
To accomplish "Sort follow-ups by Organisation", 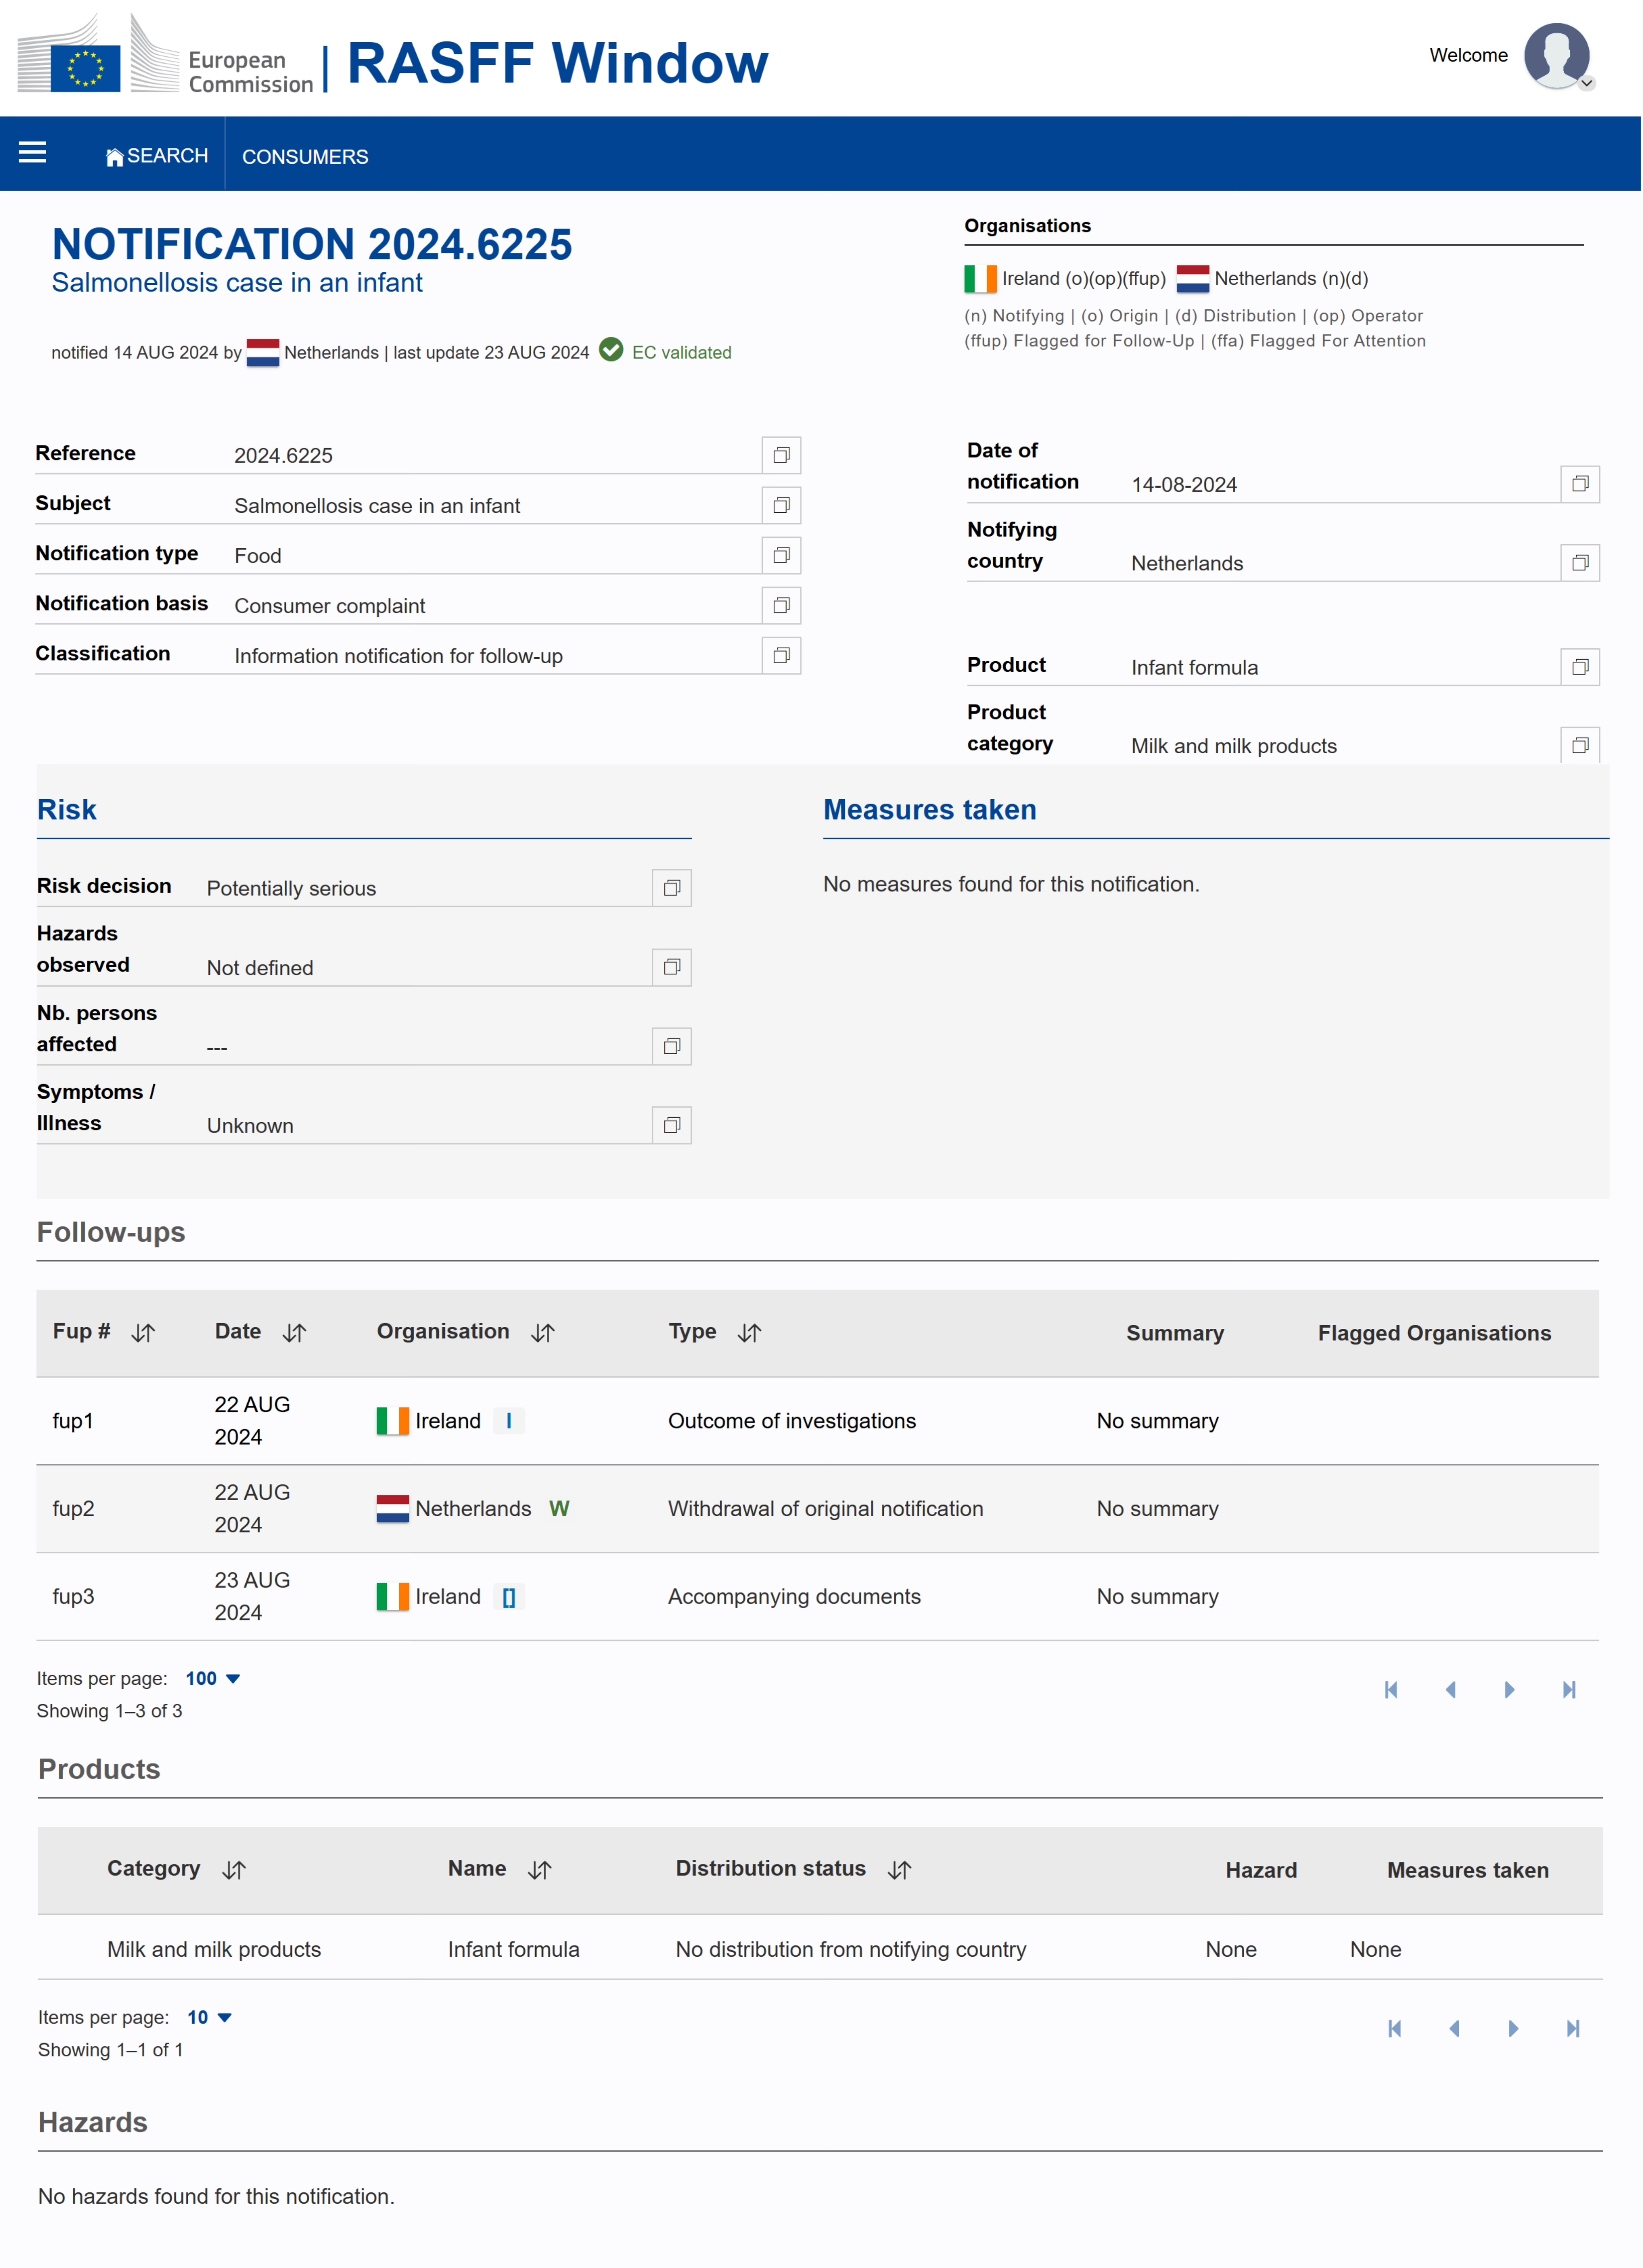I will point(543,1333).
